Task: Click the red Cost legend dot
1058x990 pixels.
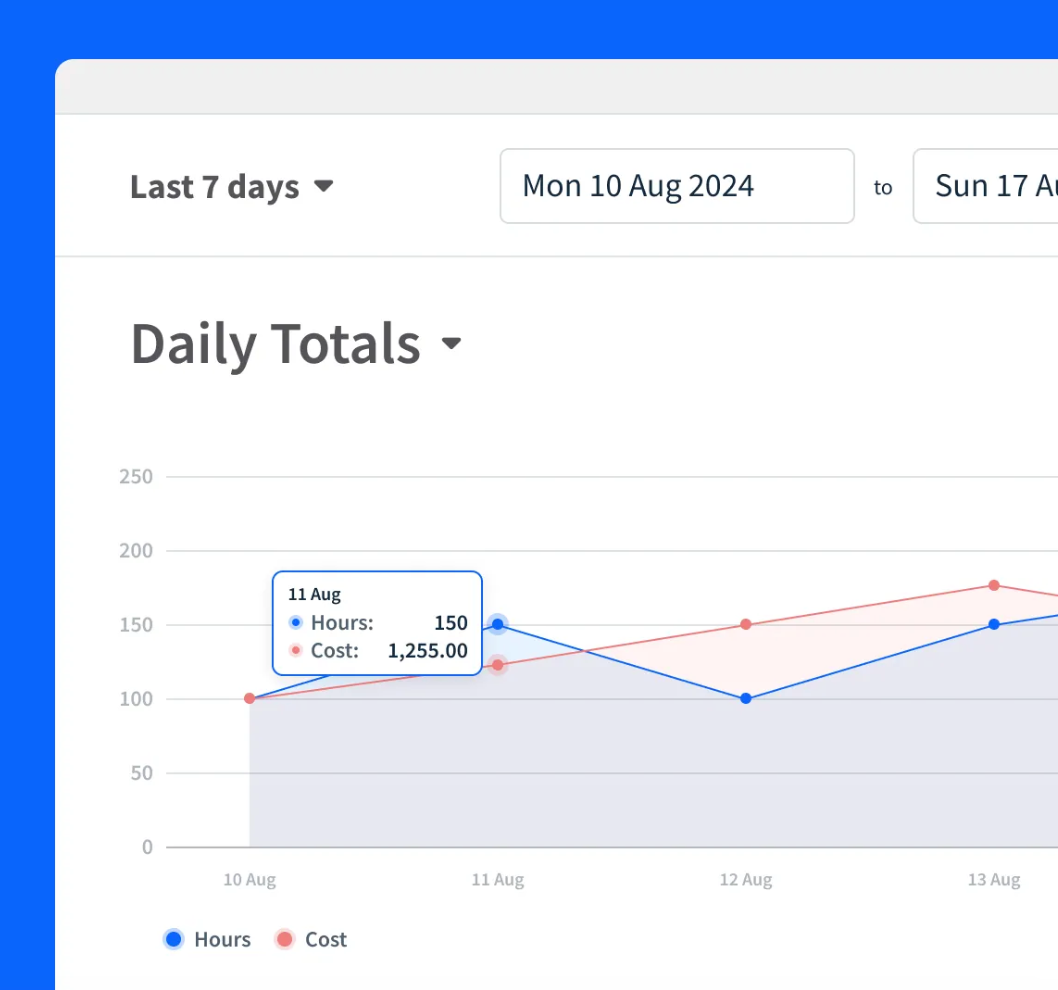Action: [x=285, y=939]
